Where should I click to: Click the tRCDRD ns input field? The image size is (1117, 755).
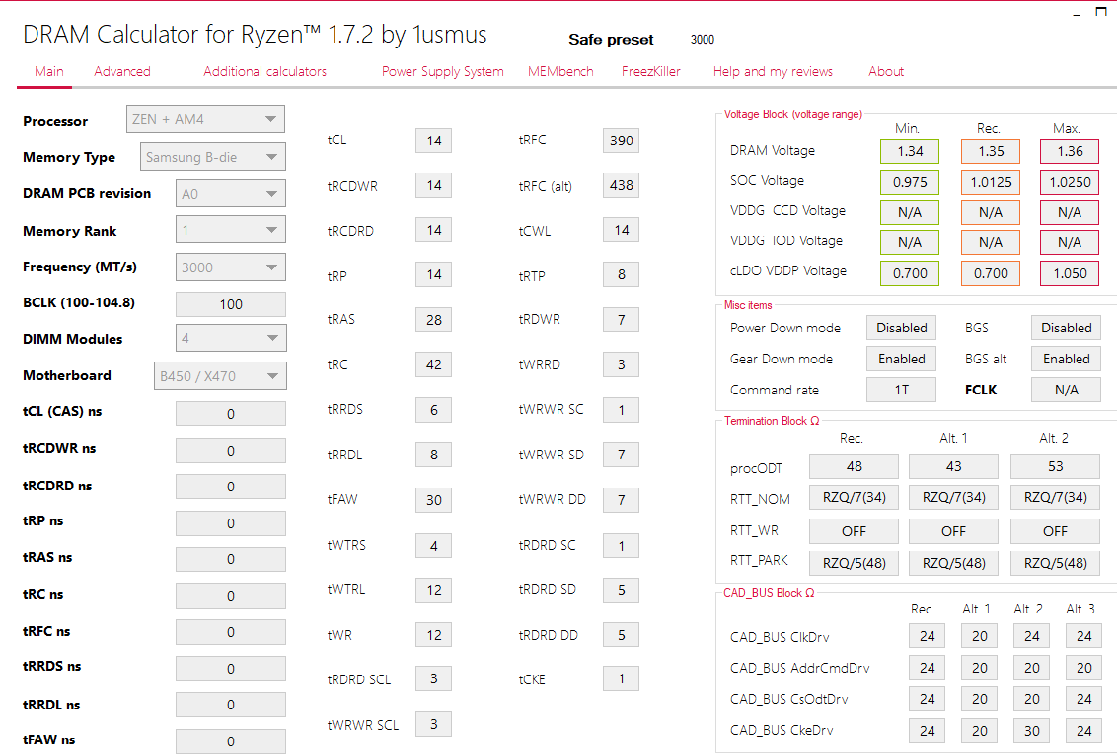(231, 486)
